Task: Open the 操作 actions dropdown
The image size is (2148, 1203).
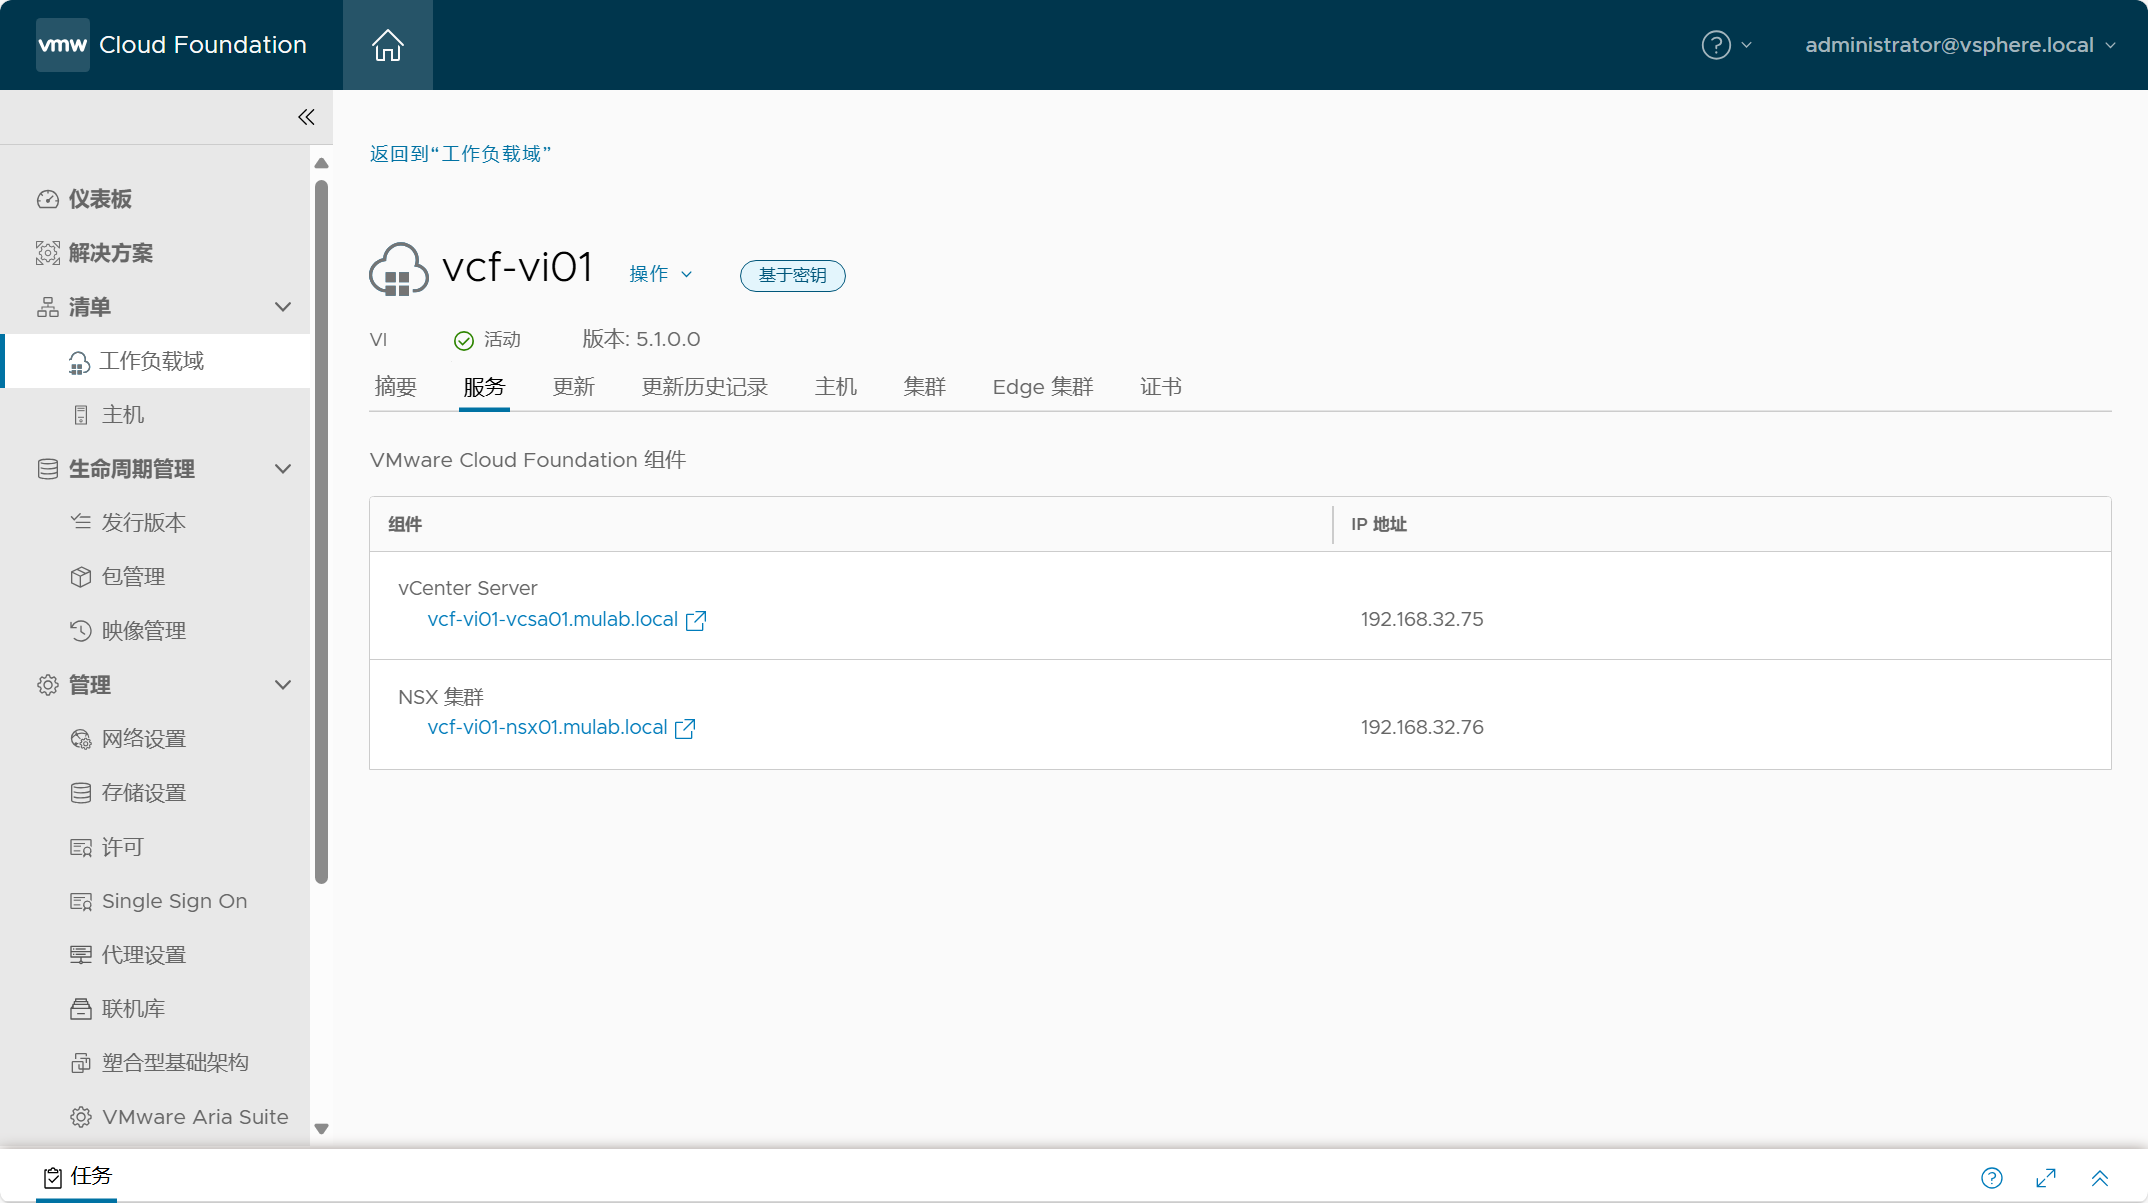Action: click(660, 274)
